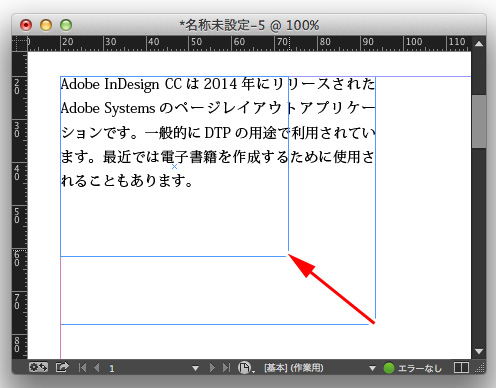Click the window resize grip corner
496x388 pixels.
click(x=480, y=368)
